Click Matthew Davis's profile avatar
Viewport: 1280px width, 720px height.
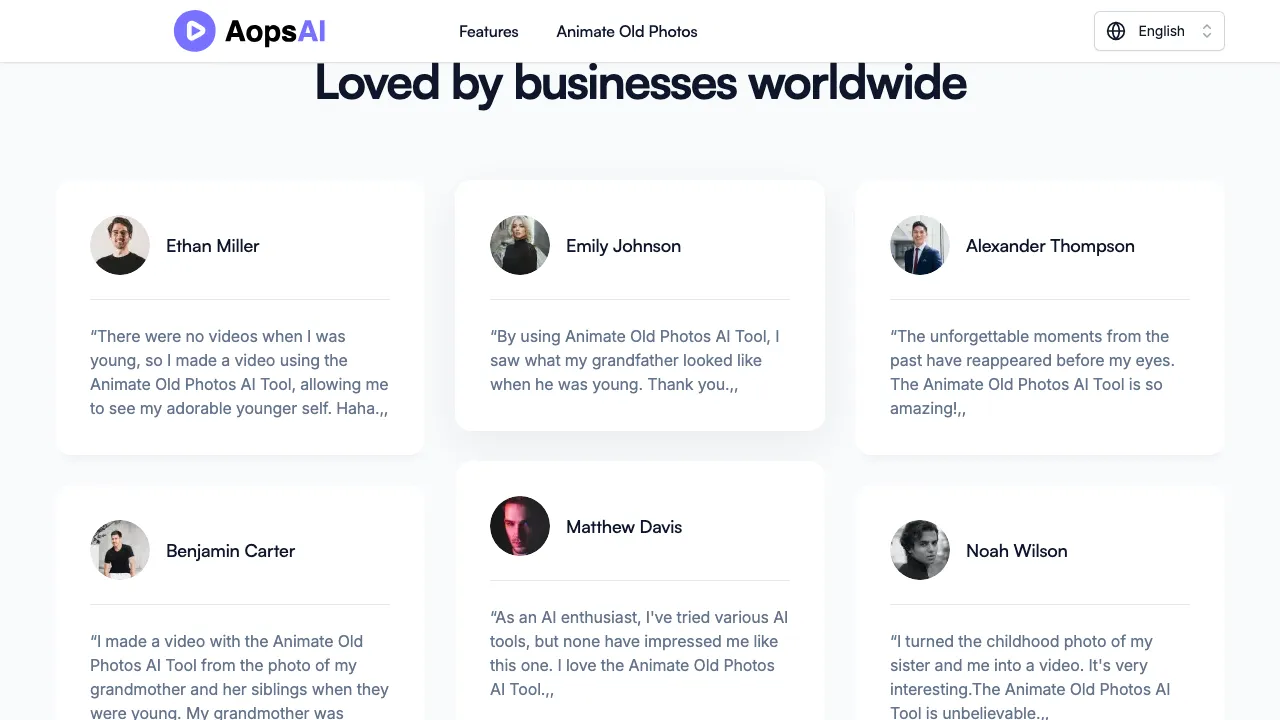[520, 526]
